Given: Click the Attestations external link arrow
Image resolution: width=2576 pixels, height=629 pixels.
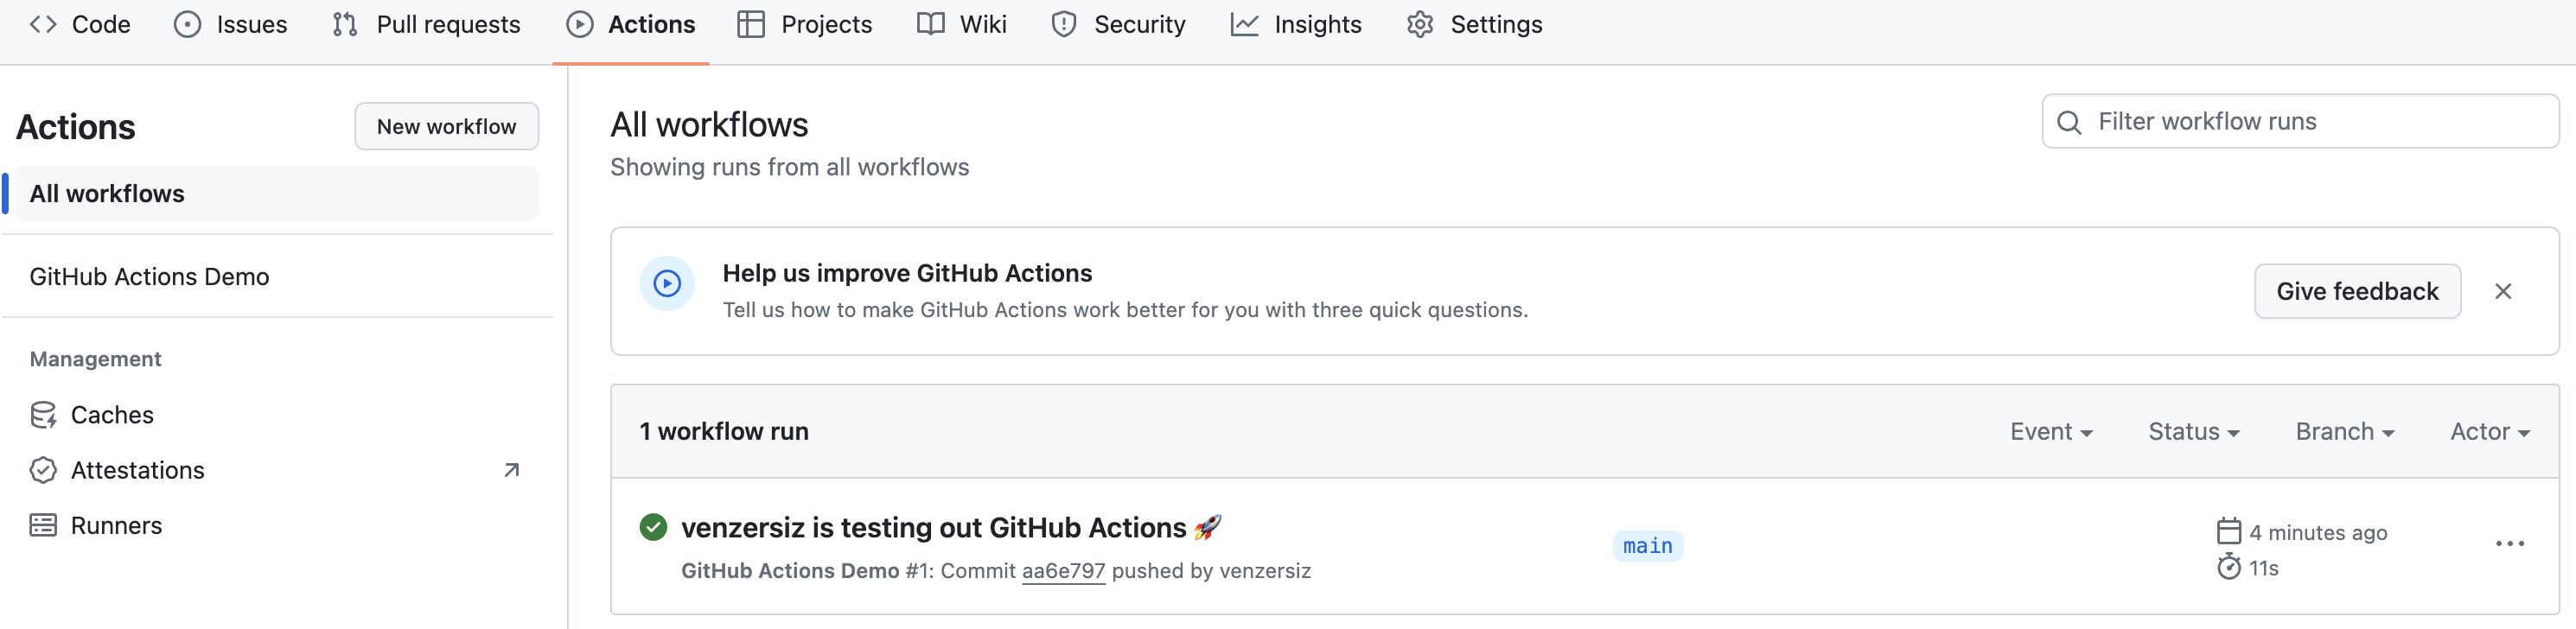Looking at the screenshot, I should point(511,470).
